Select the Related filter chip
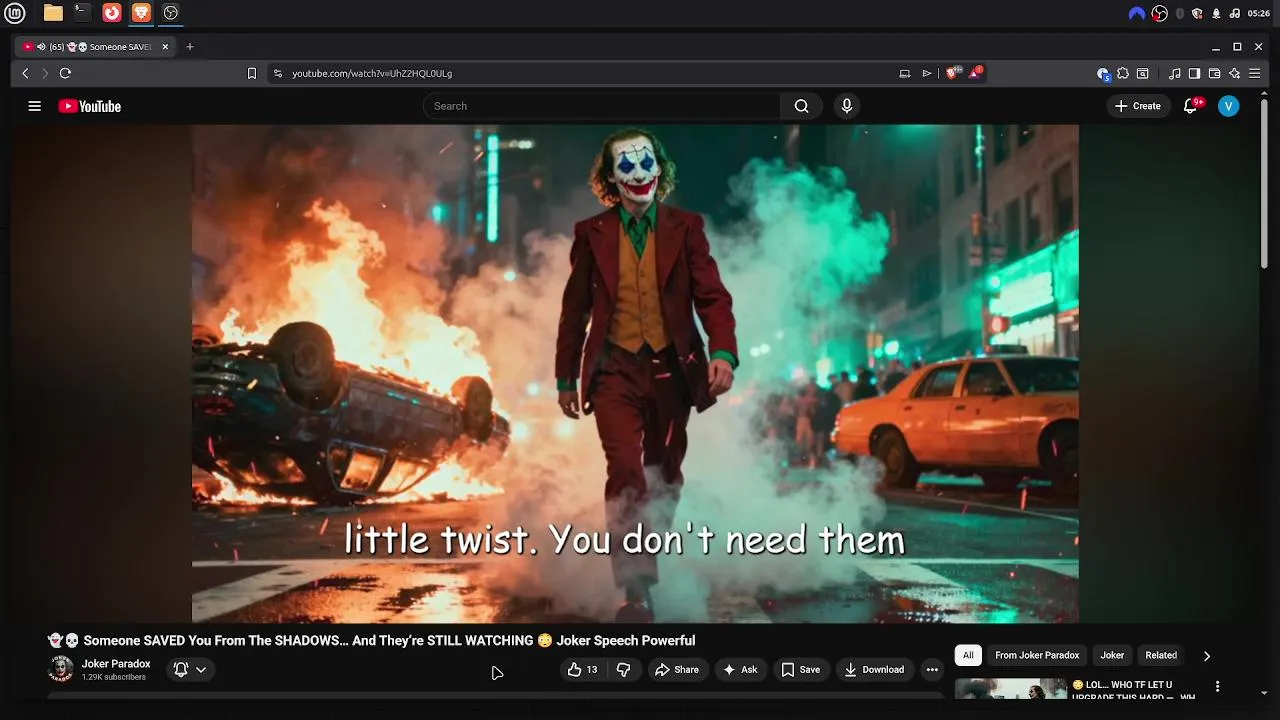This screenshot has height=720, width=1280. click(1161, 656)
